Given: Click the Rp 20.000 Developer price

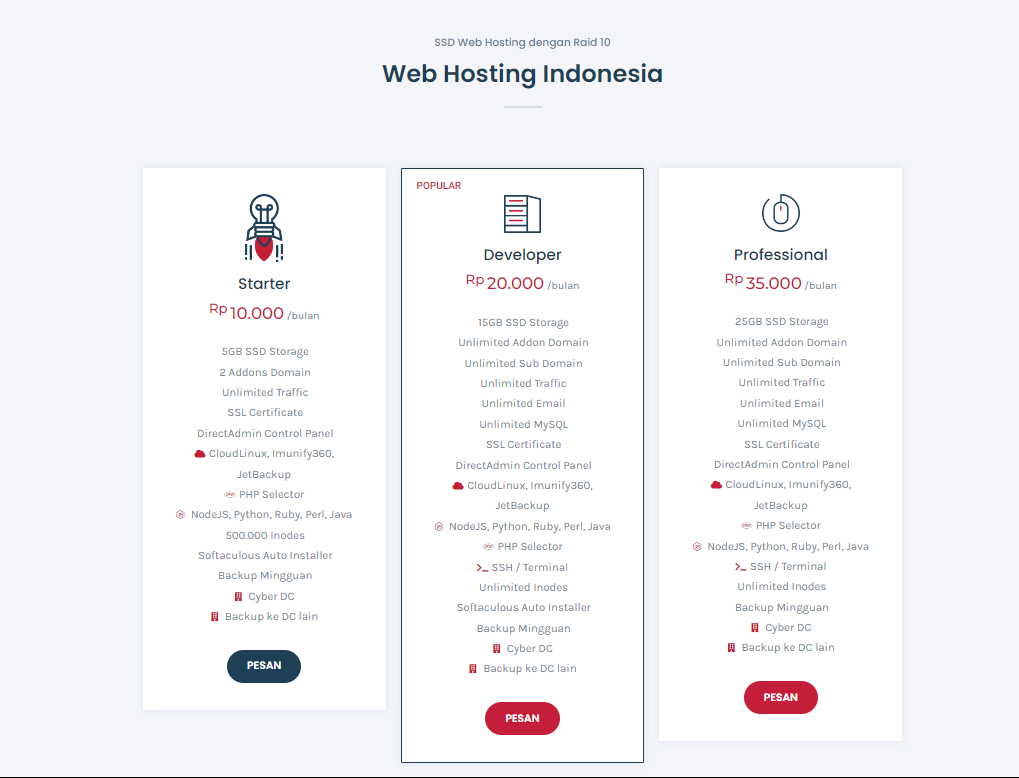Looking at the screenshot, I should coord(514,284).
